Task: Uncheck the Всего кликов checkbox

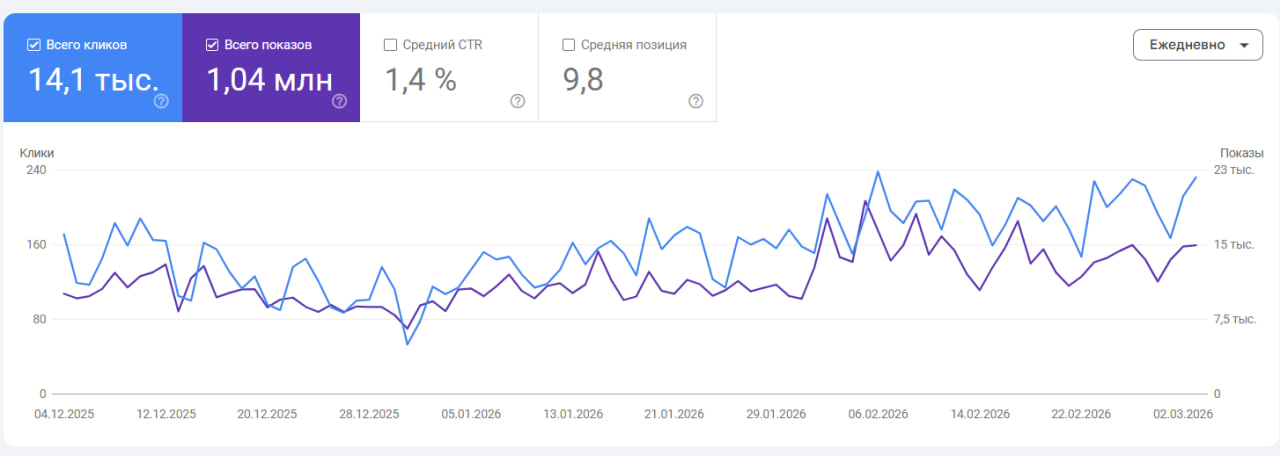Action: pos(34,45)
